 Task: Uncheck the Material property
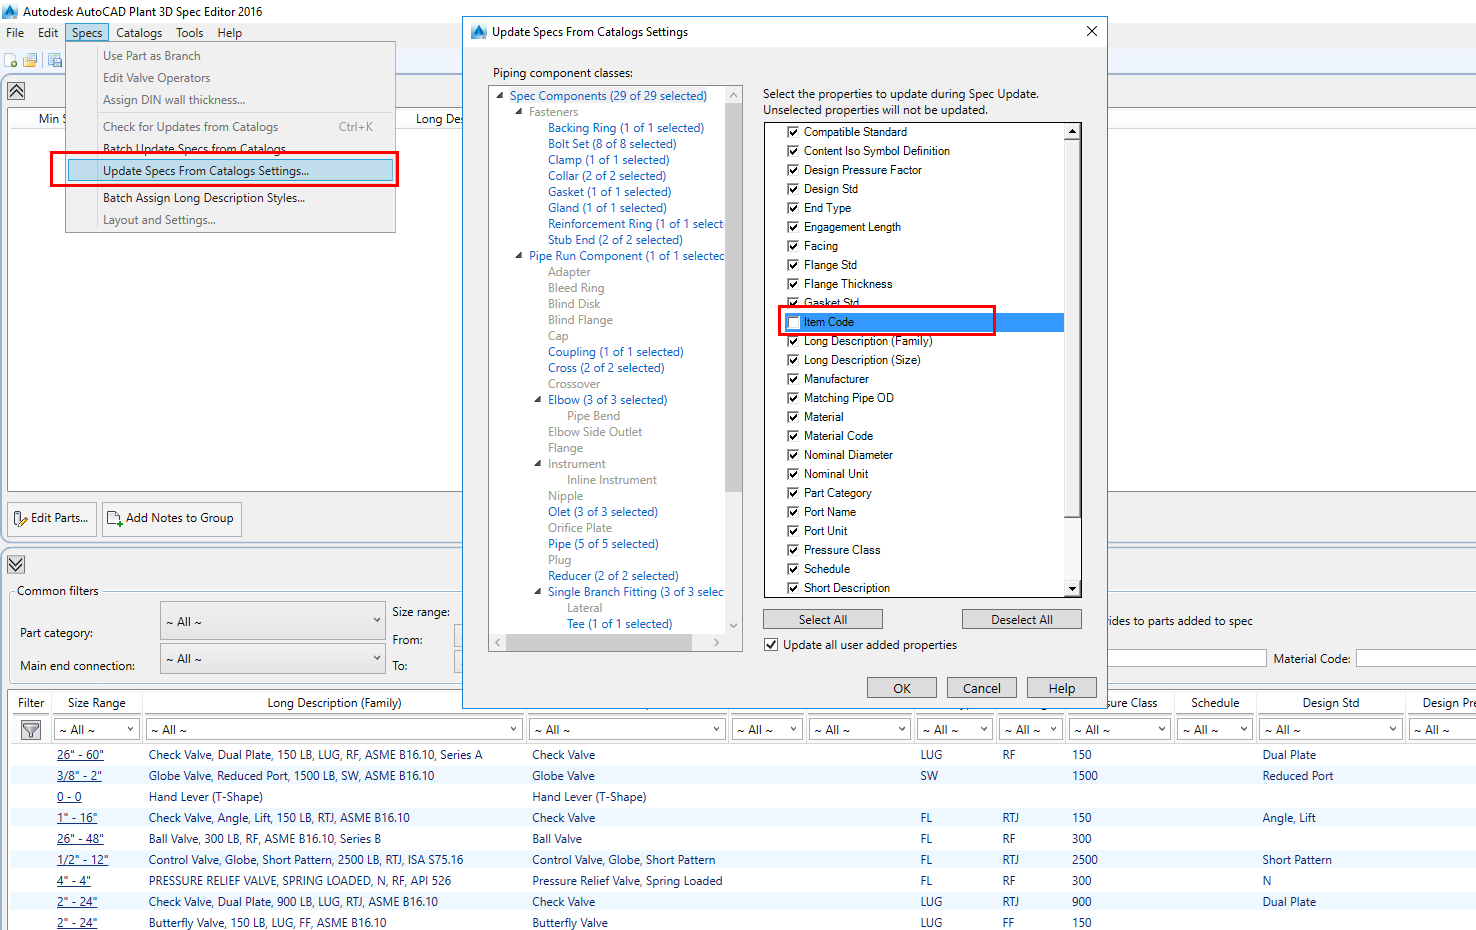[793, 416]
